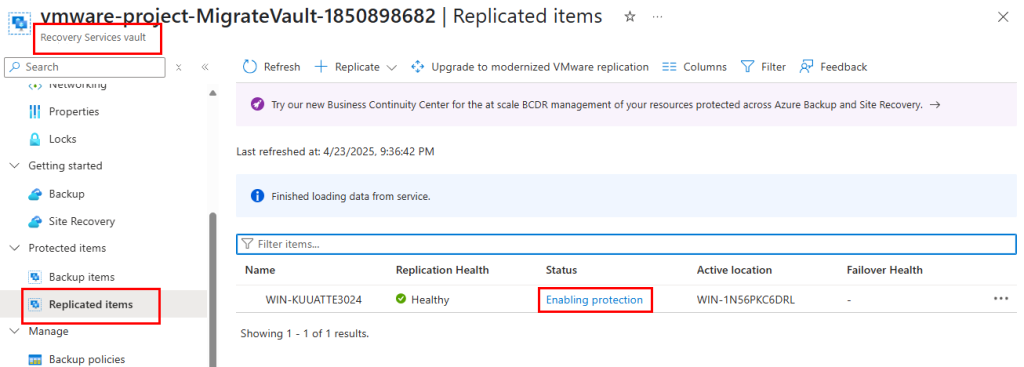Open Locks in the sidebar

click(x=63, y=139)
